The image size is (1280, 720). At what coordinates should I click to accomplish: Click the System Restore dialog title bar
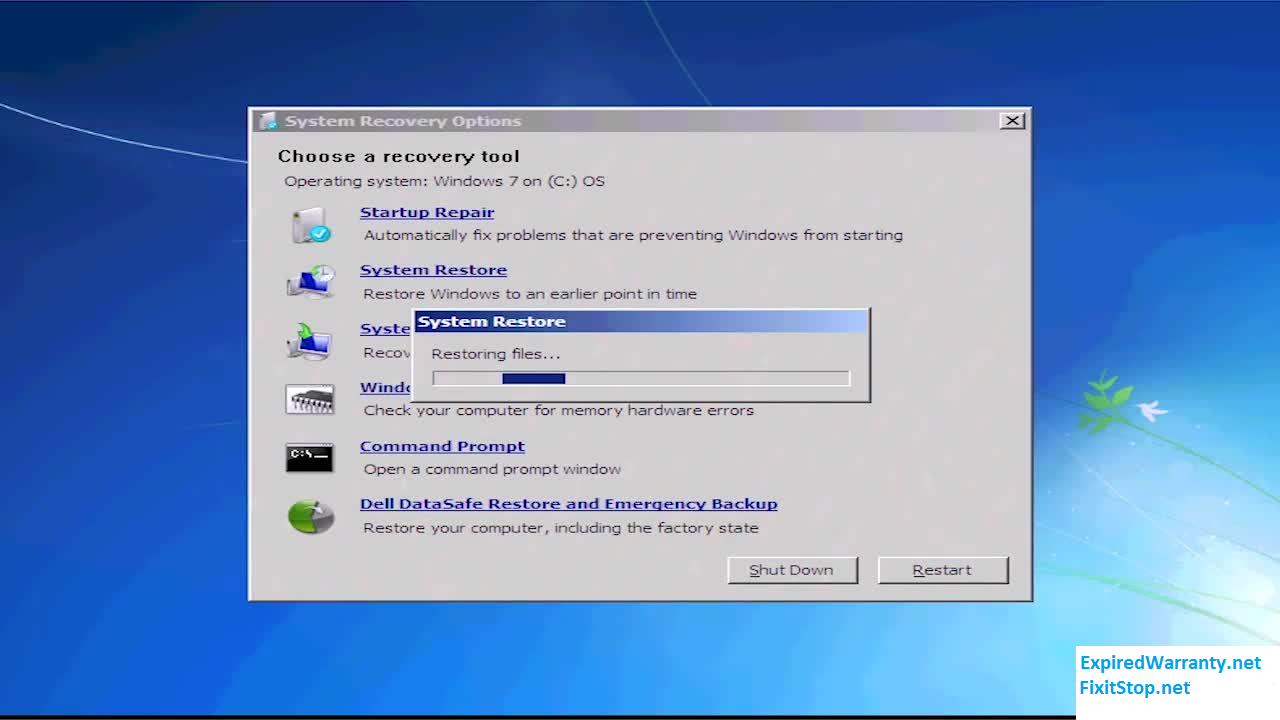(640, 321)
